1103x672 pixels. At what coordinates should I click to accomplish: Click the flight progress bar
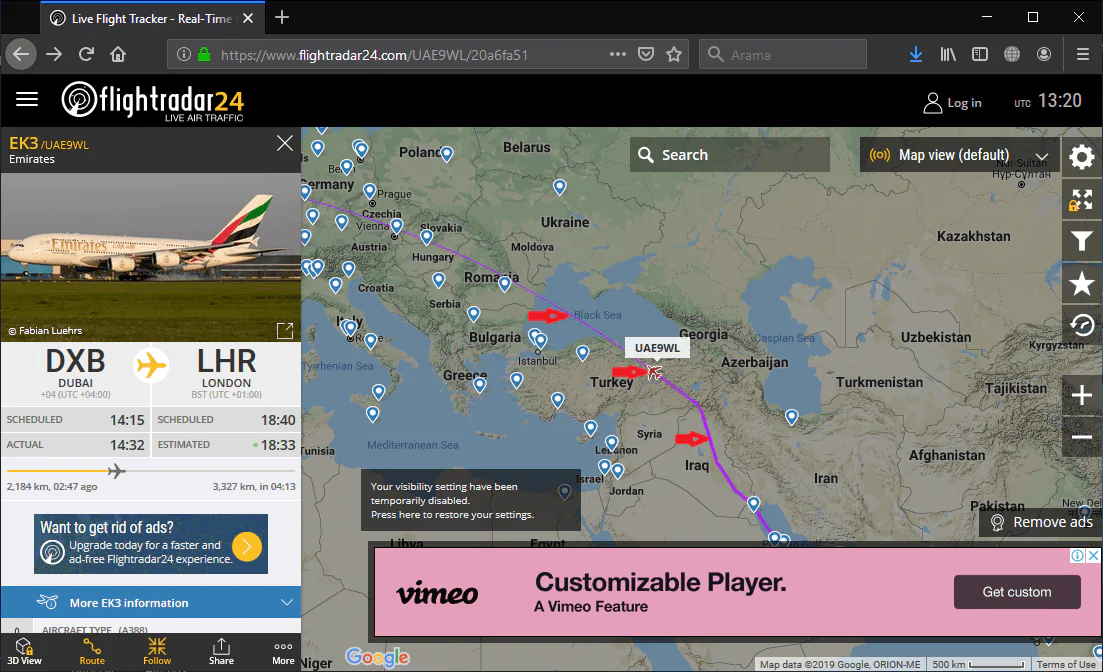click(151, 471)
